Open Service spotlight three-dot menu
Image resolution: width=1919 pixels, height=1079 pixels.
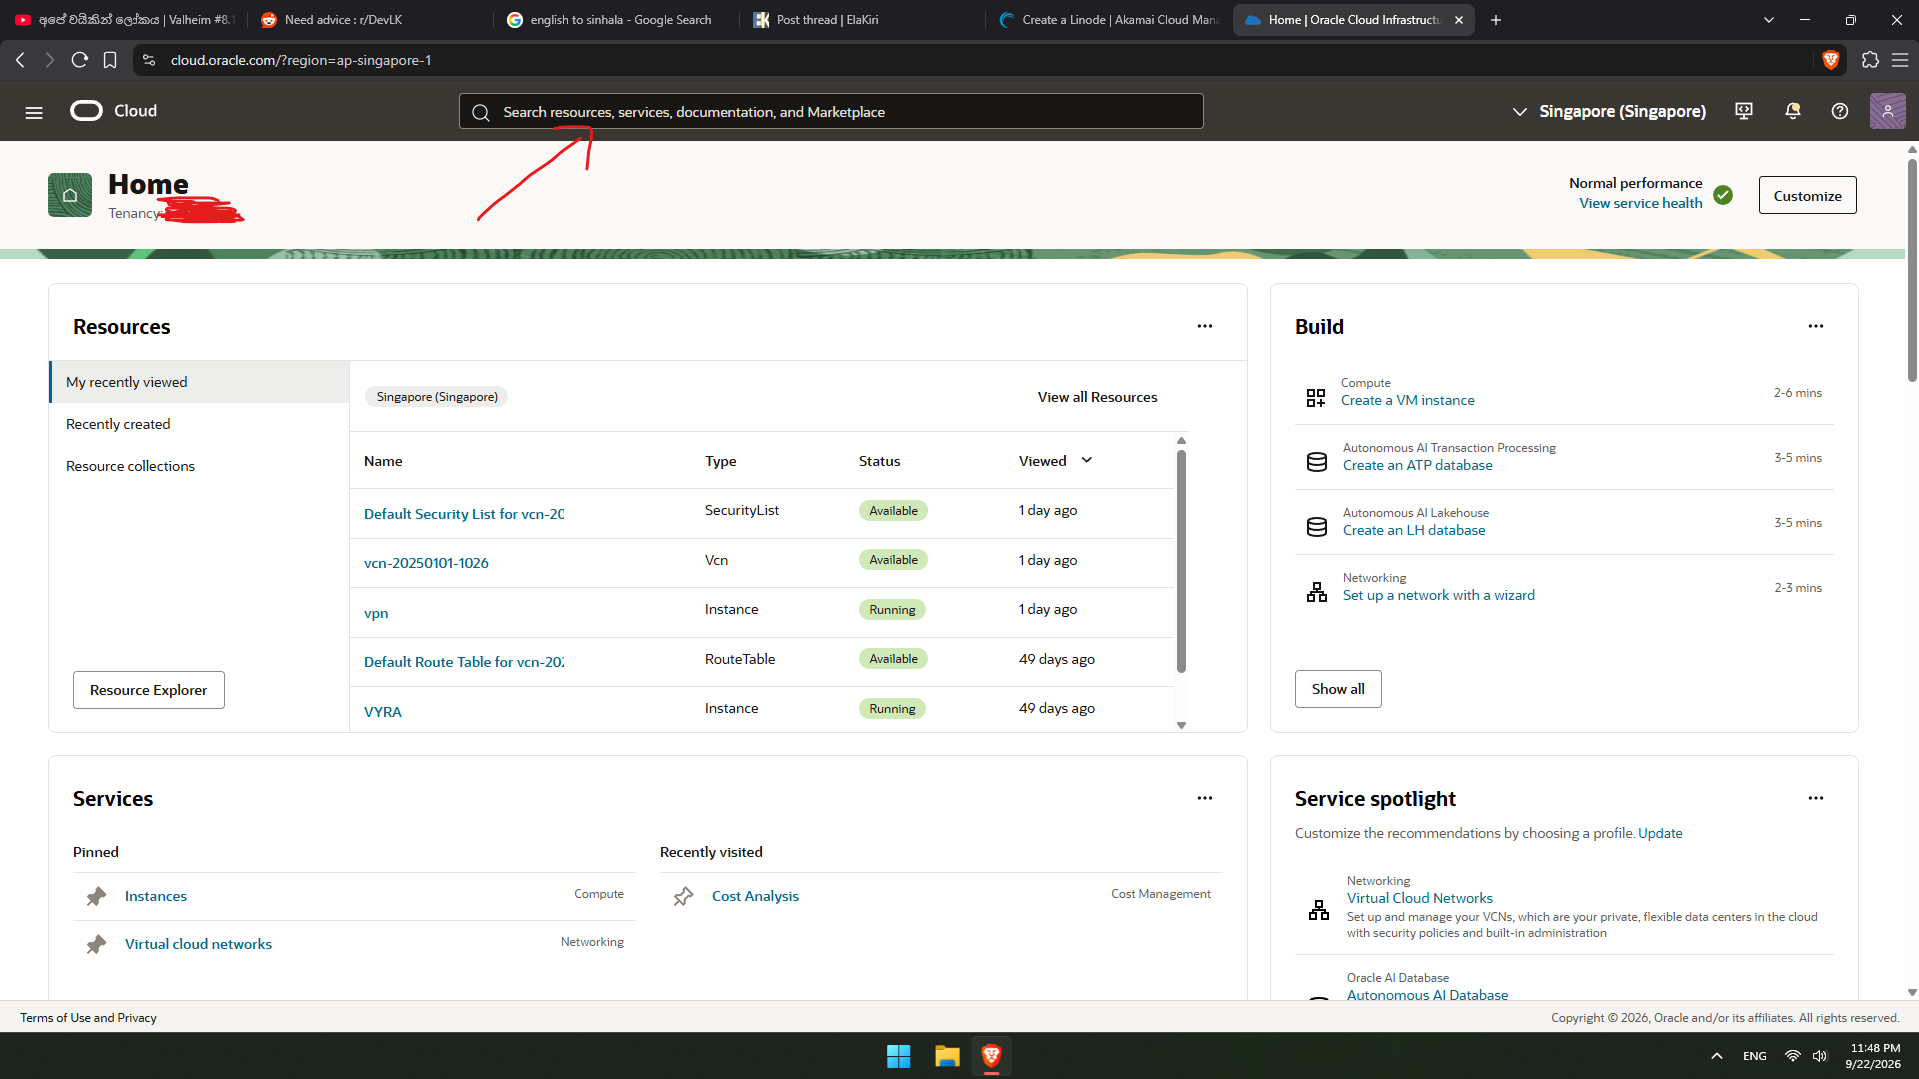(1816, 798)
